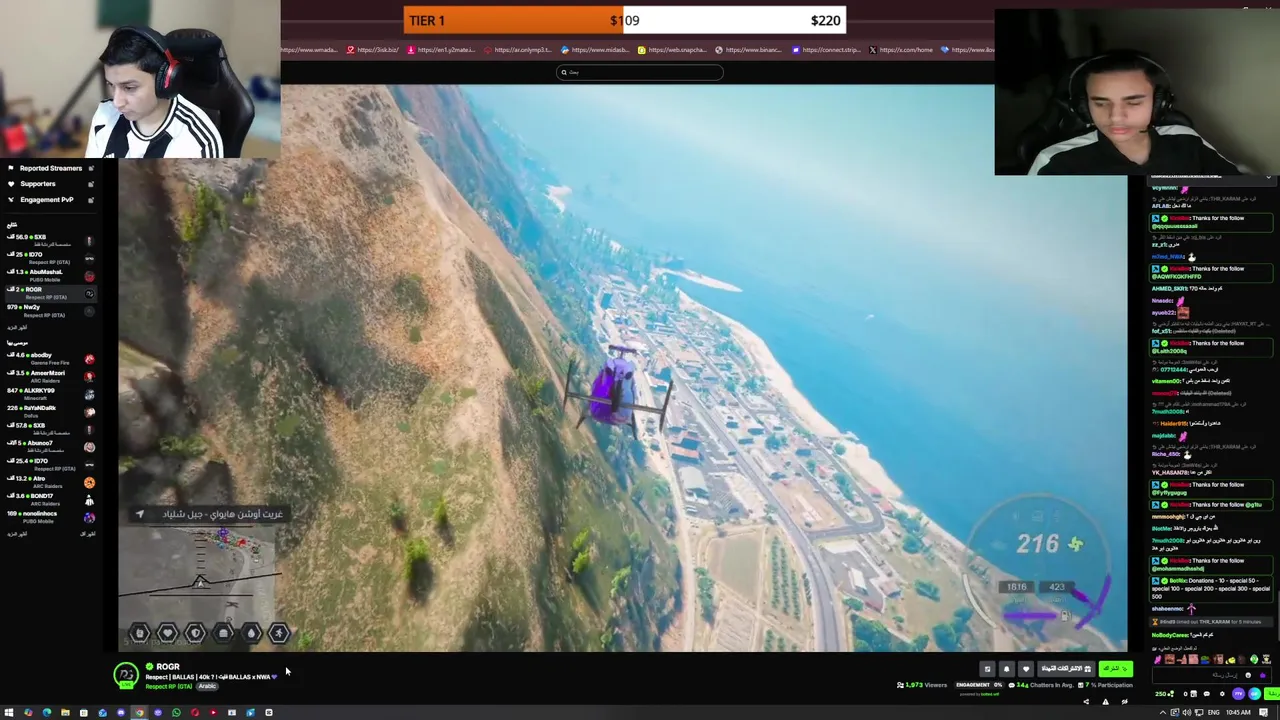Click the search bar at the top

(640, 72)
